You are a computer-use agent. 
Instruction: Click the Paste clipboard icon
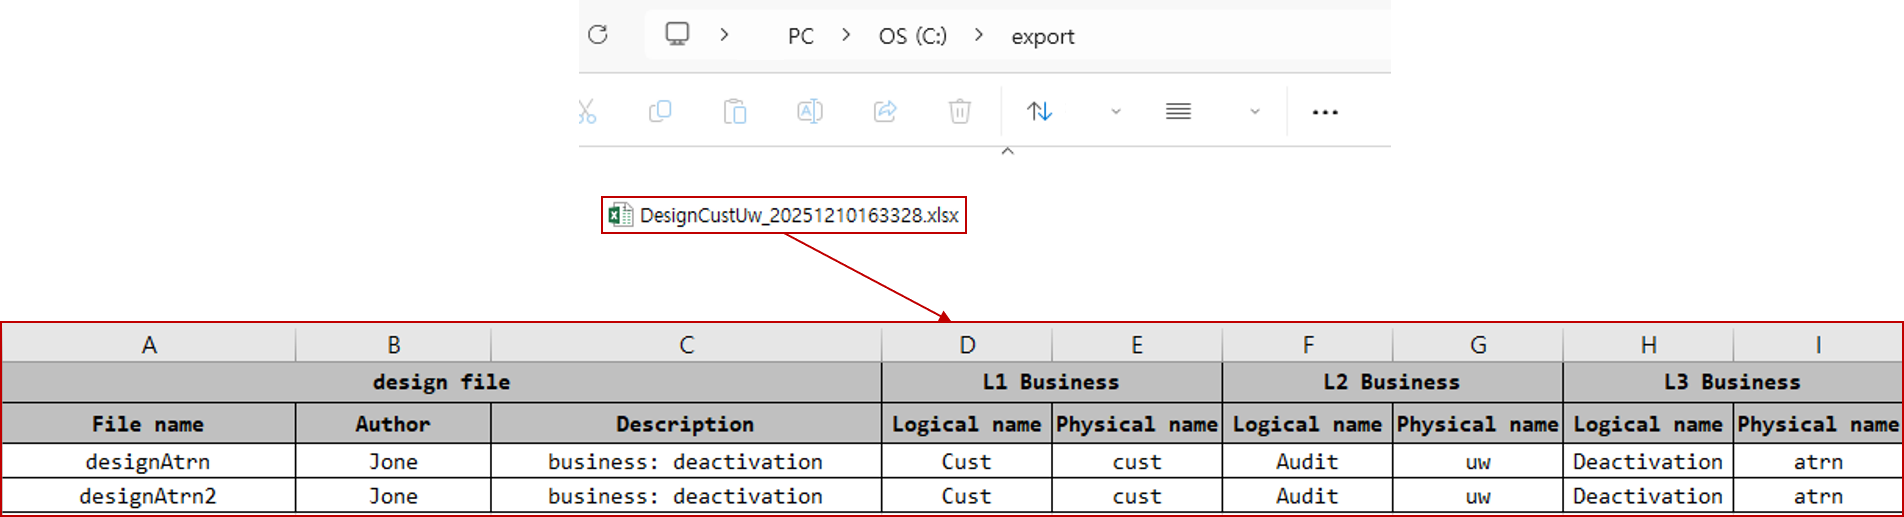(735, 111)
